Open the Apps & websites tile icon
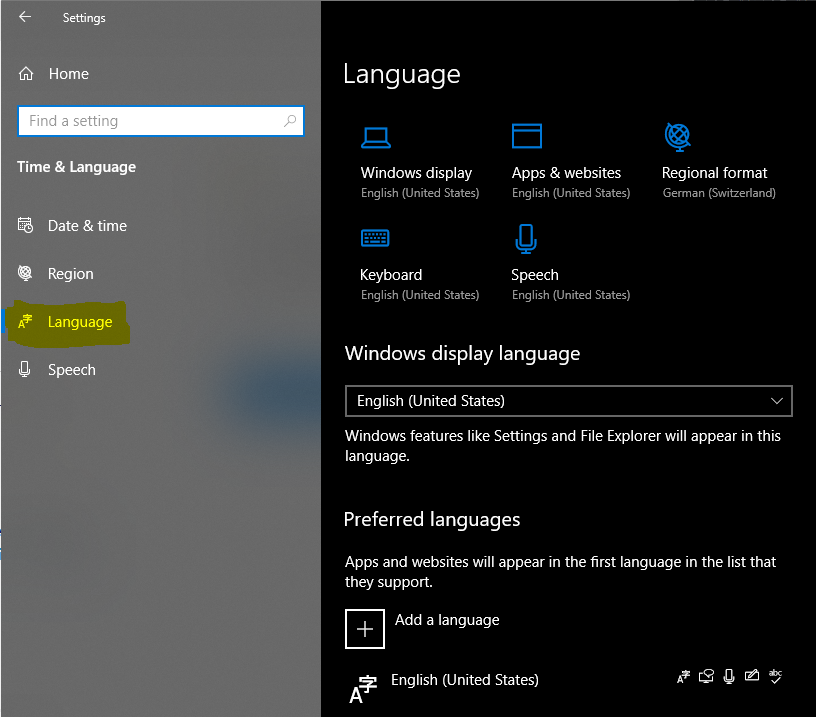816x717 pixels. click(527, 136)
